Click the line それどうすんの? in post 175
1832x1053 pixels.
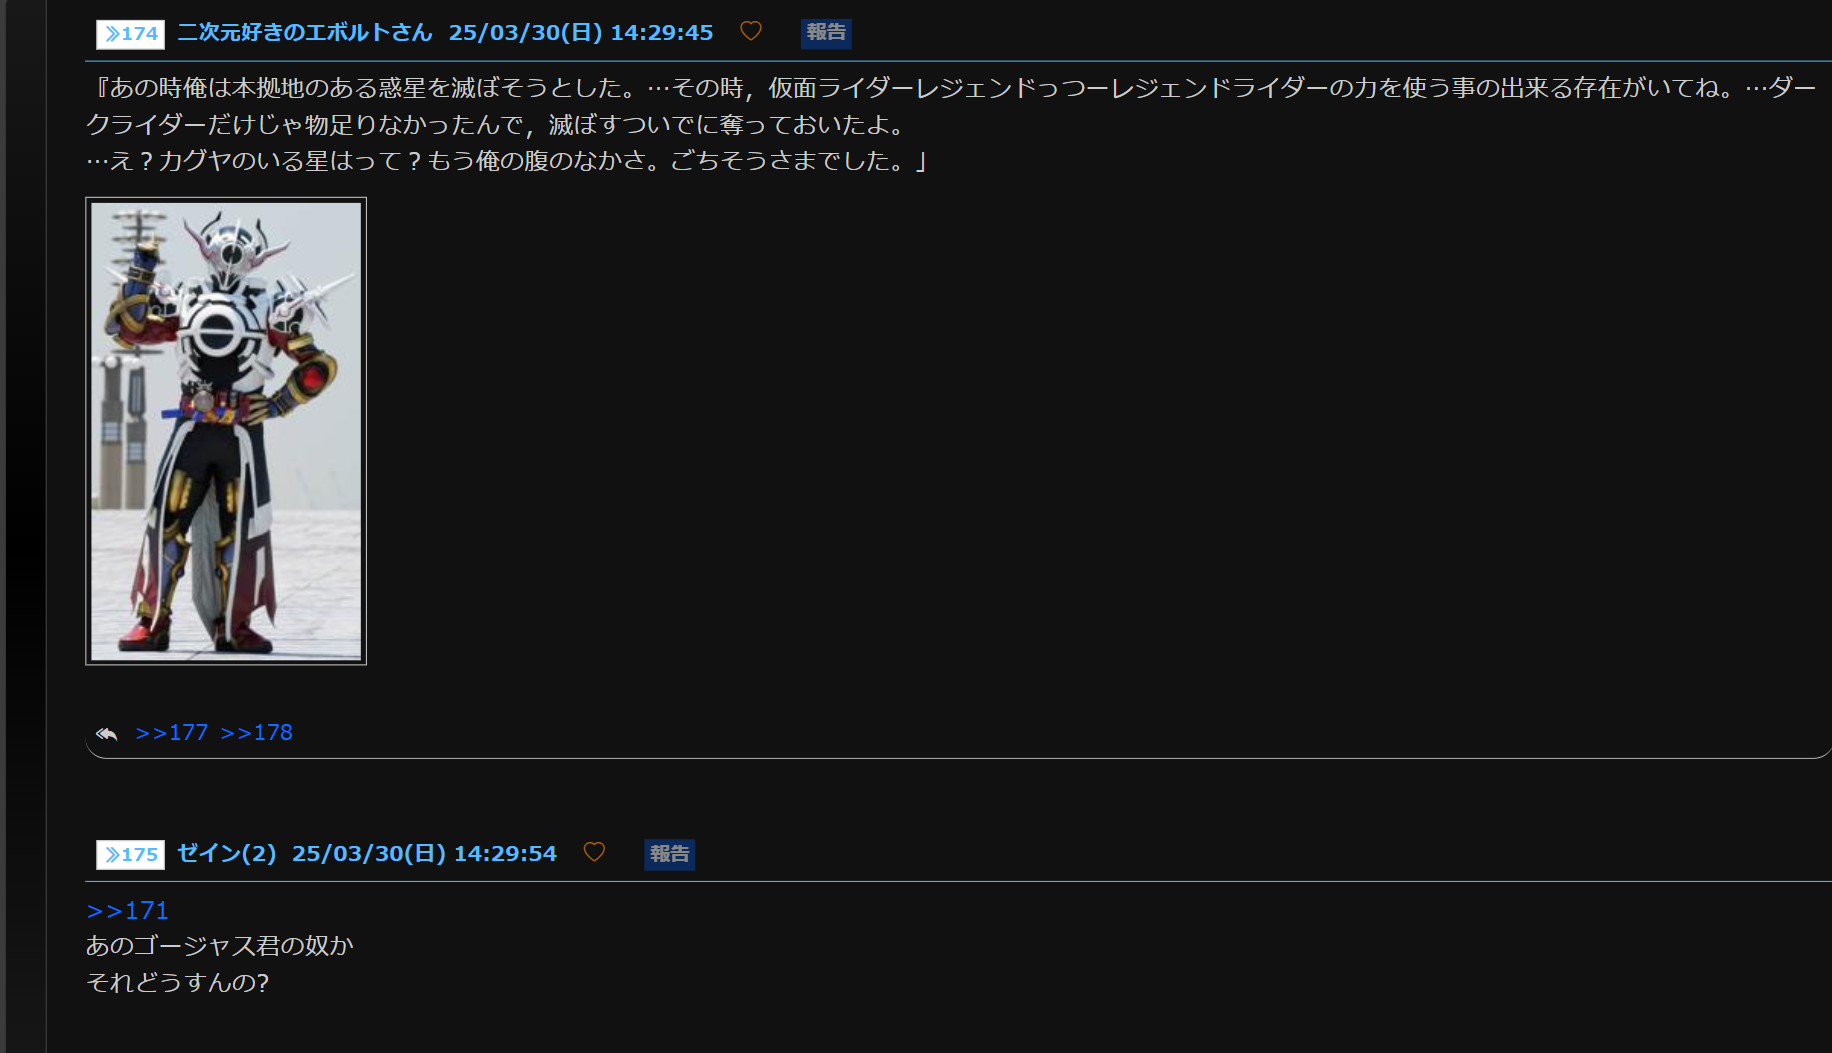click(178, 983)
